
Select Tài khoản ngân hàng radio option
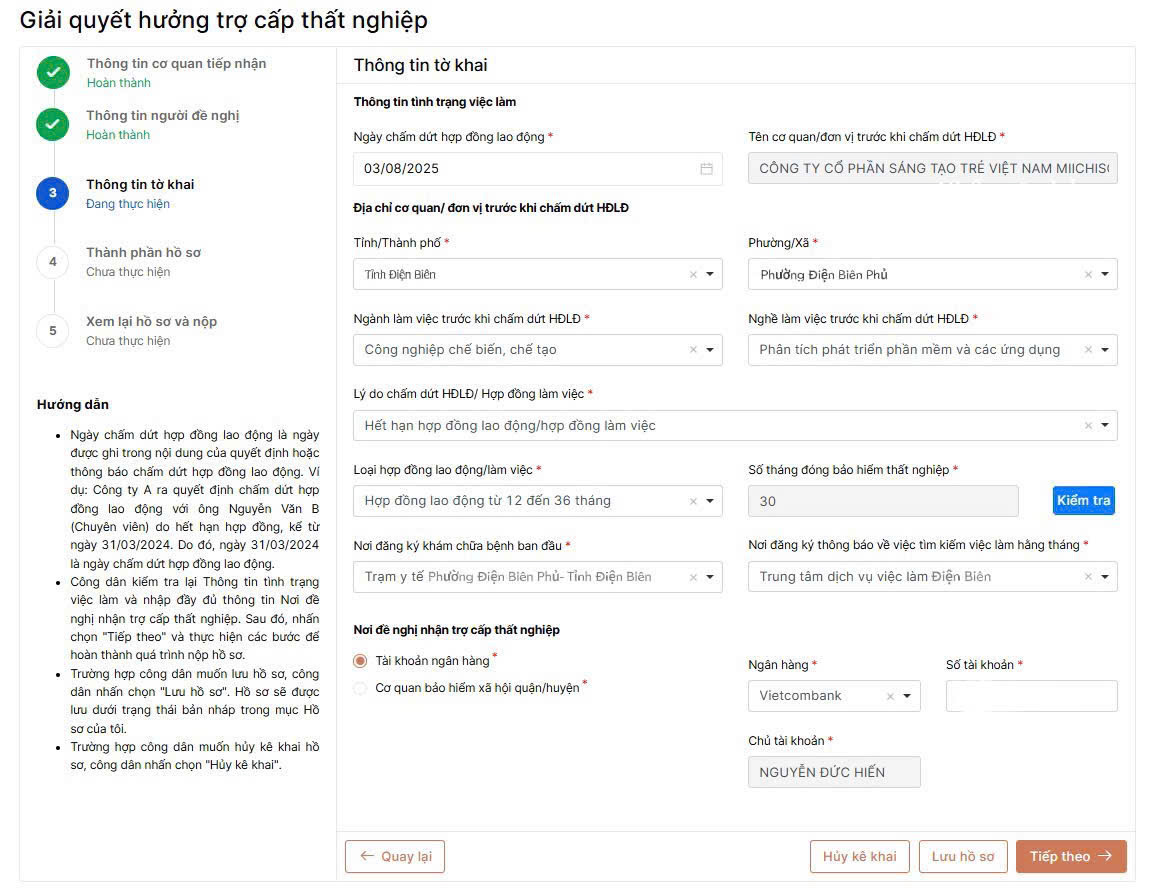(x=360, y=661)
